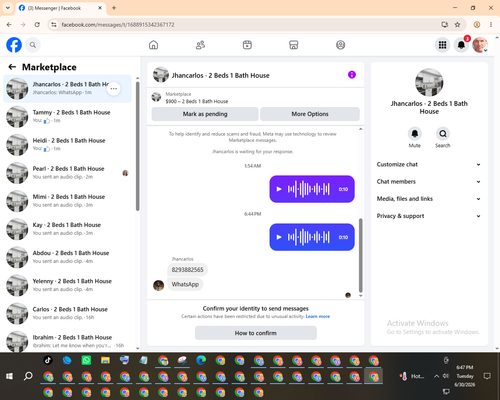Mute the conversation with the bell icon
This screenshot has width=500, height=400.
(x=415, y=134)
